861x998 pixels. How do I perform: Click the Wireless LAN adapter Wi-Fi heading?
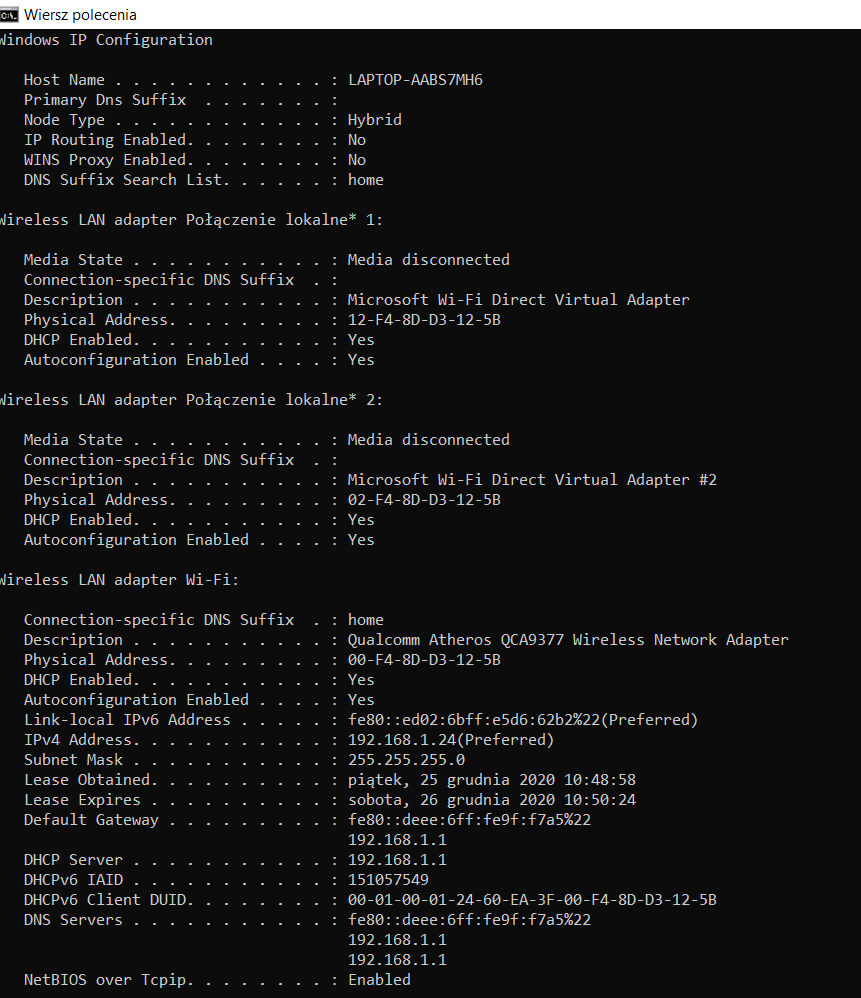click(119, 580)
